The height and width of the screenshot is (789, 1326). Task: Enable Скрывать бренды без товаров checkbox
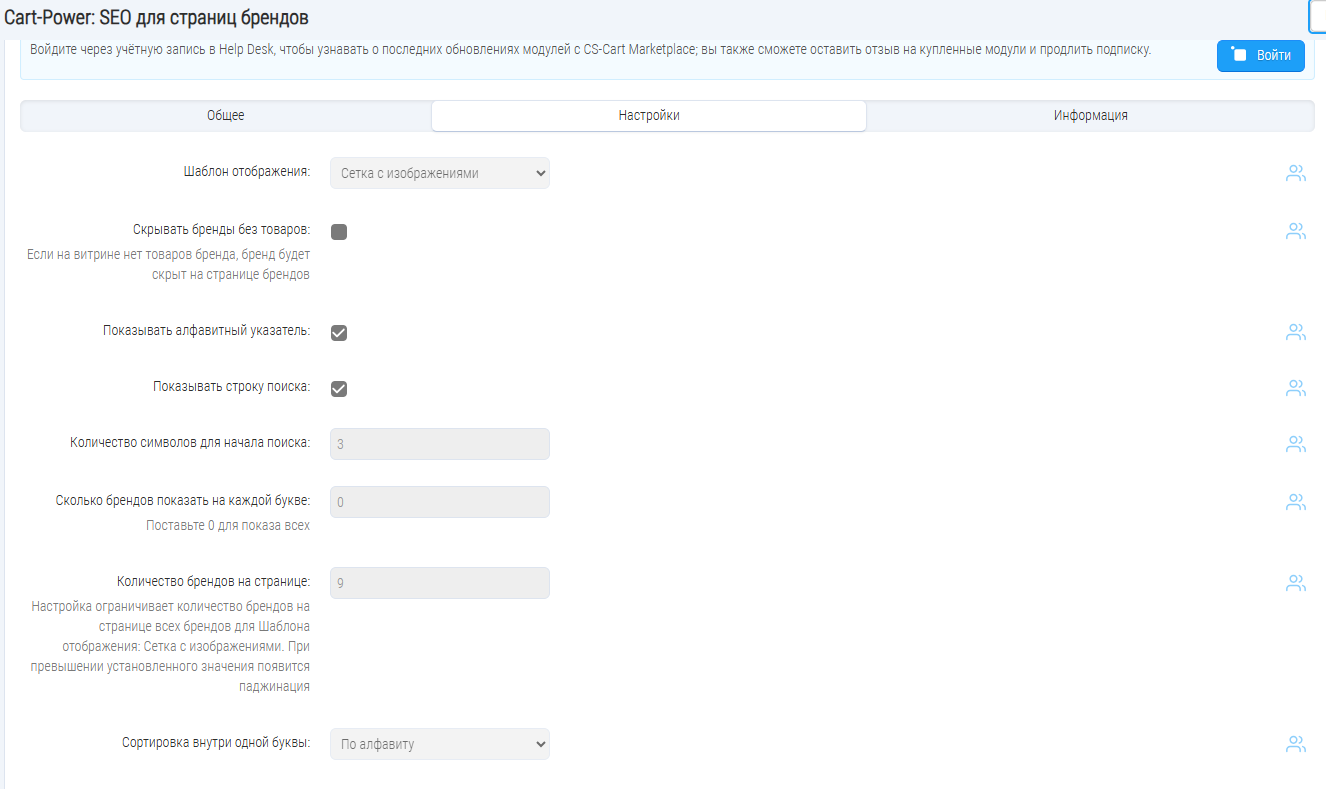tap(339, 232)
